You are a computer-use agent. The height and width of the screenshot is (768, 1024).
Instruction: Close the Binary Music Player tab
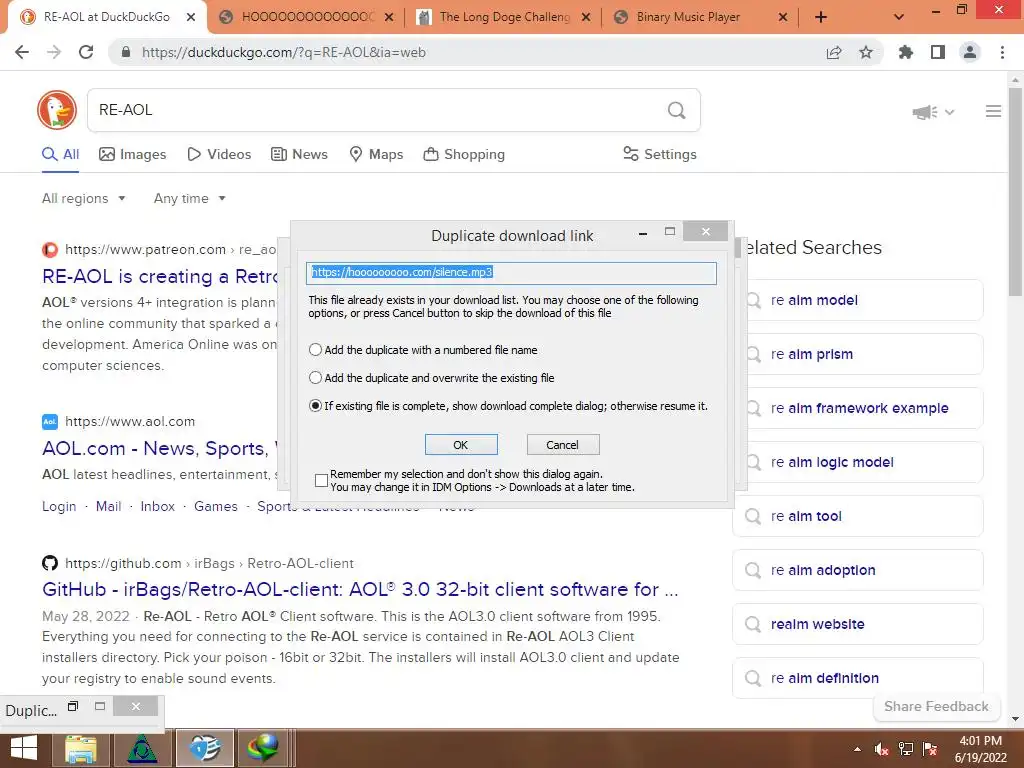click(783, 18)
